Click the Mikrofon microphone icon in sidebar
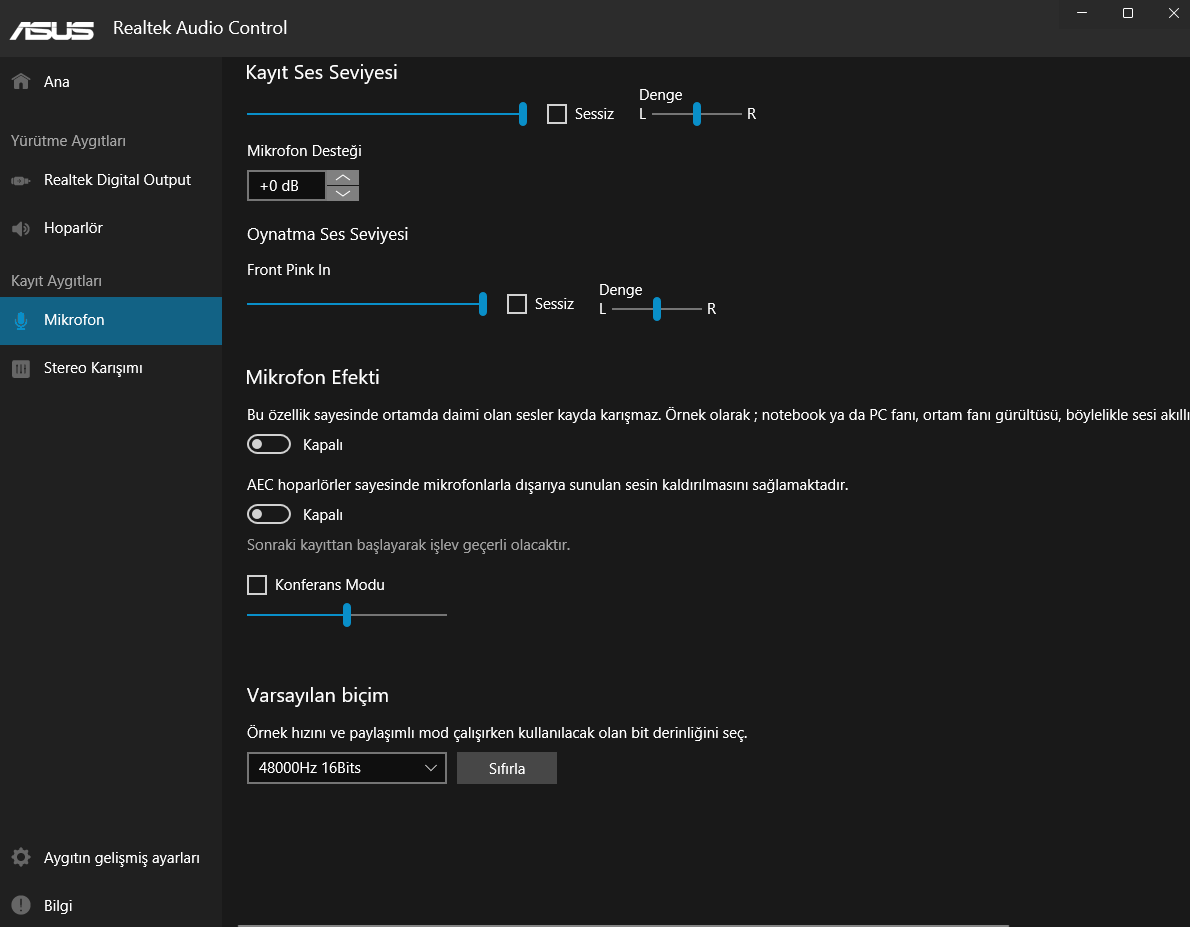The height and width of the screenshot is (927, 1190). 20,321
